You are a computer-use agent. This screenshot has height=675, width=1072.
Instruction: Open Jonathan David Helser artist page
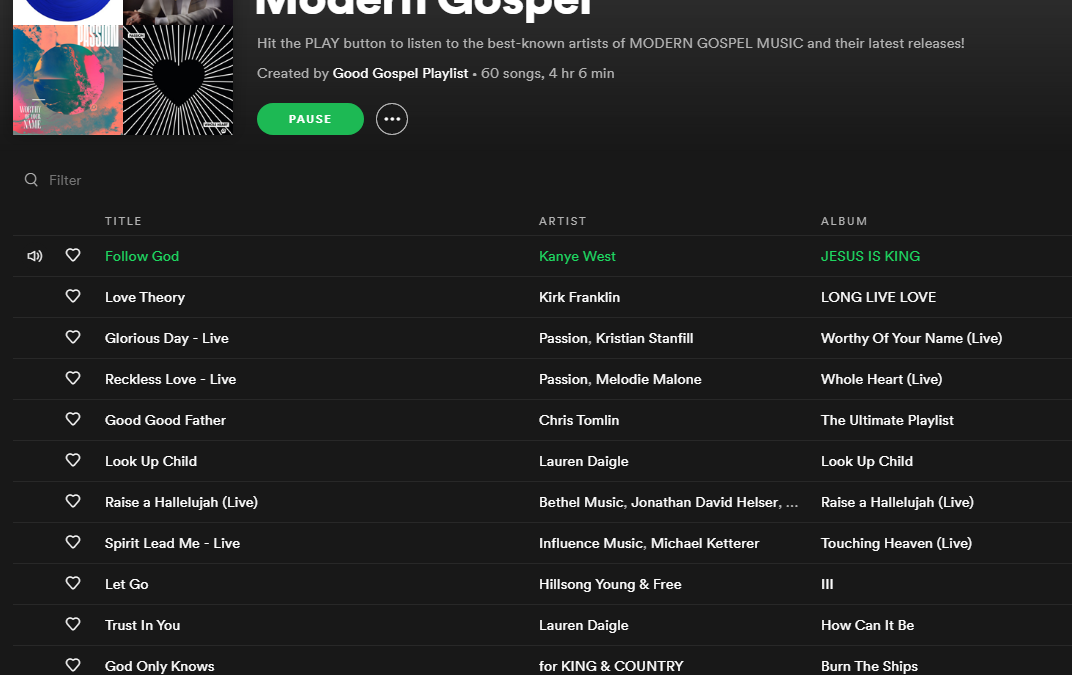point(705,502)
